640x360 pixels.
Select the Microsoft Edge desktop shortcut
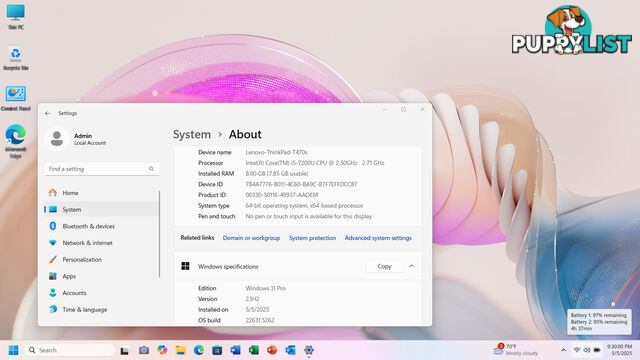pyautogui.click(x=16, y=141)
